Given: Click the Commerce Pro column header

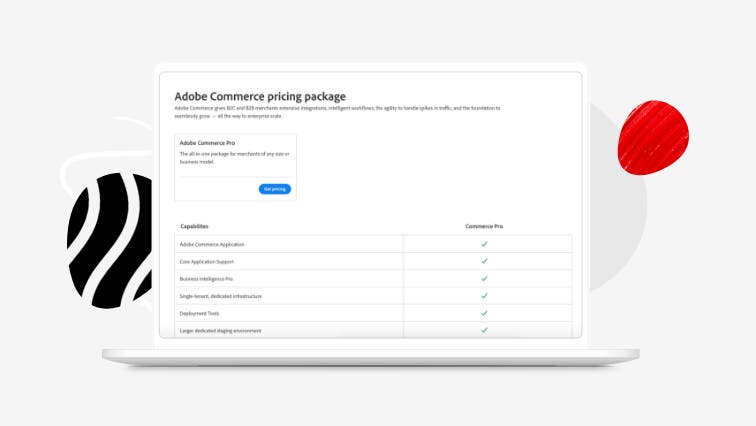Looking at the screenshot, I should 484,226.
